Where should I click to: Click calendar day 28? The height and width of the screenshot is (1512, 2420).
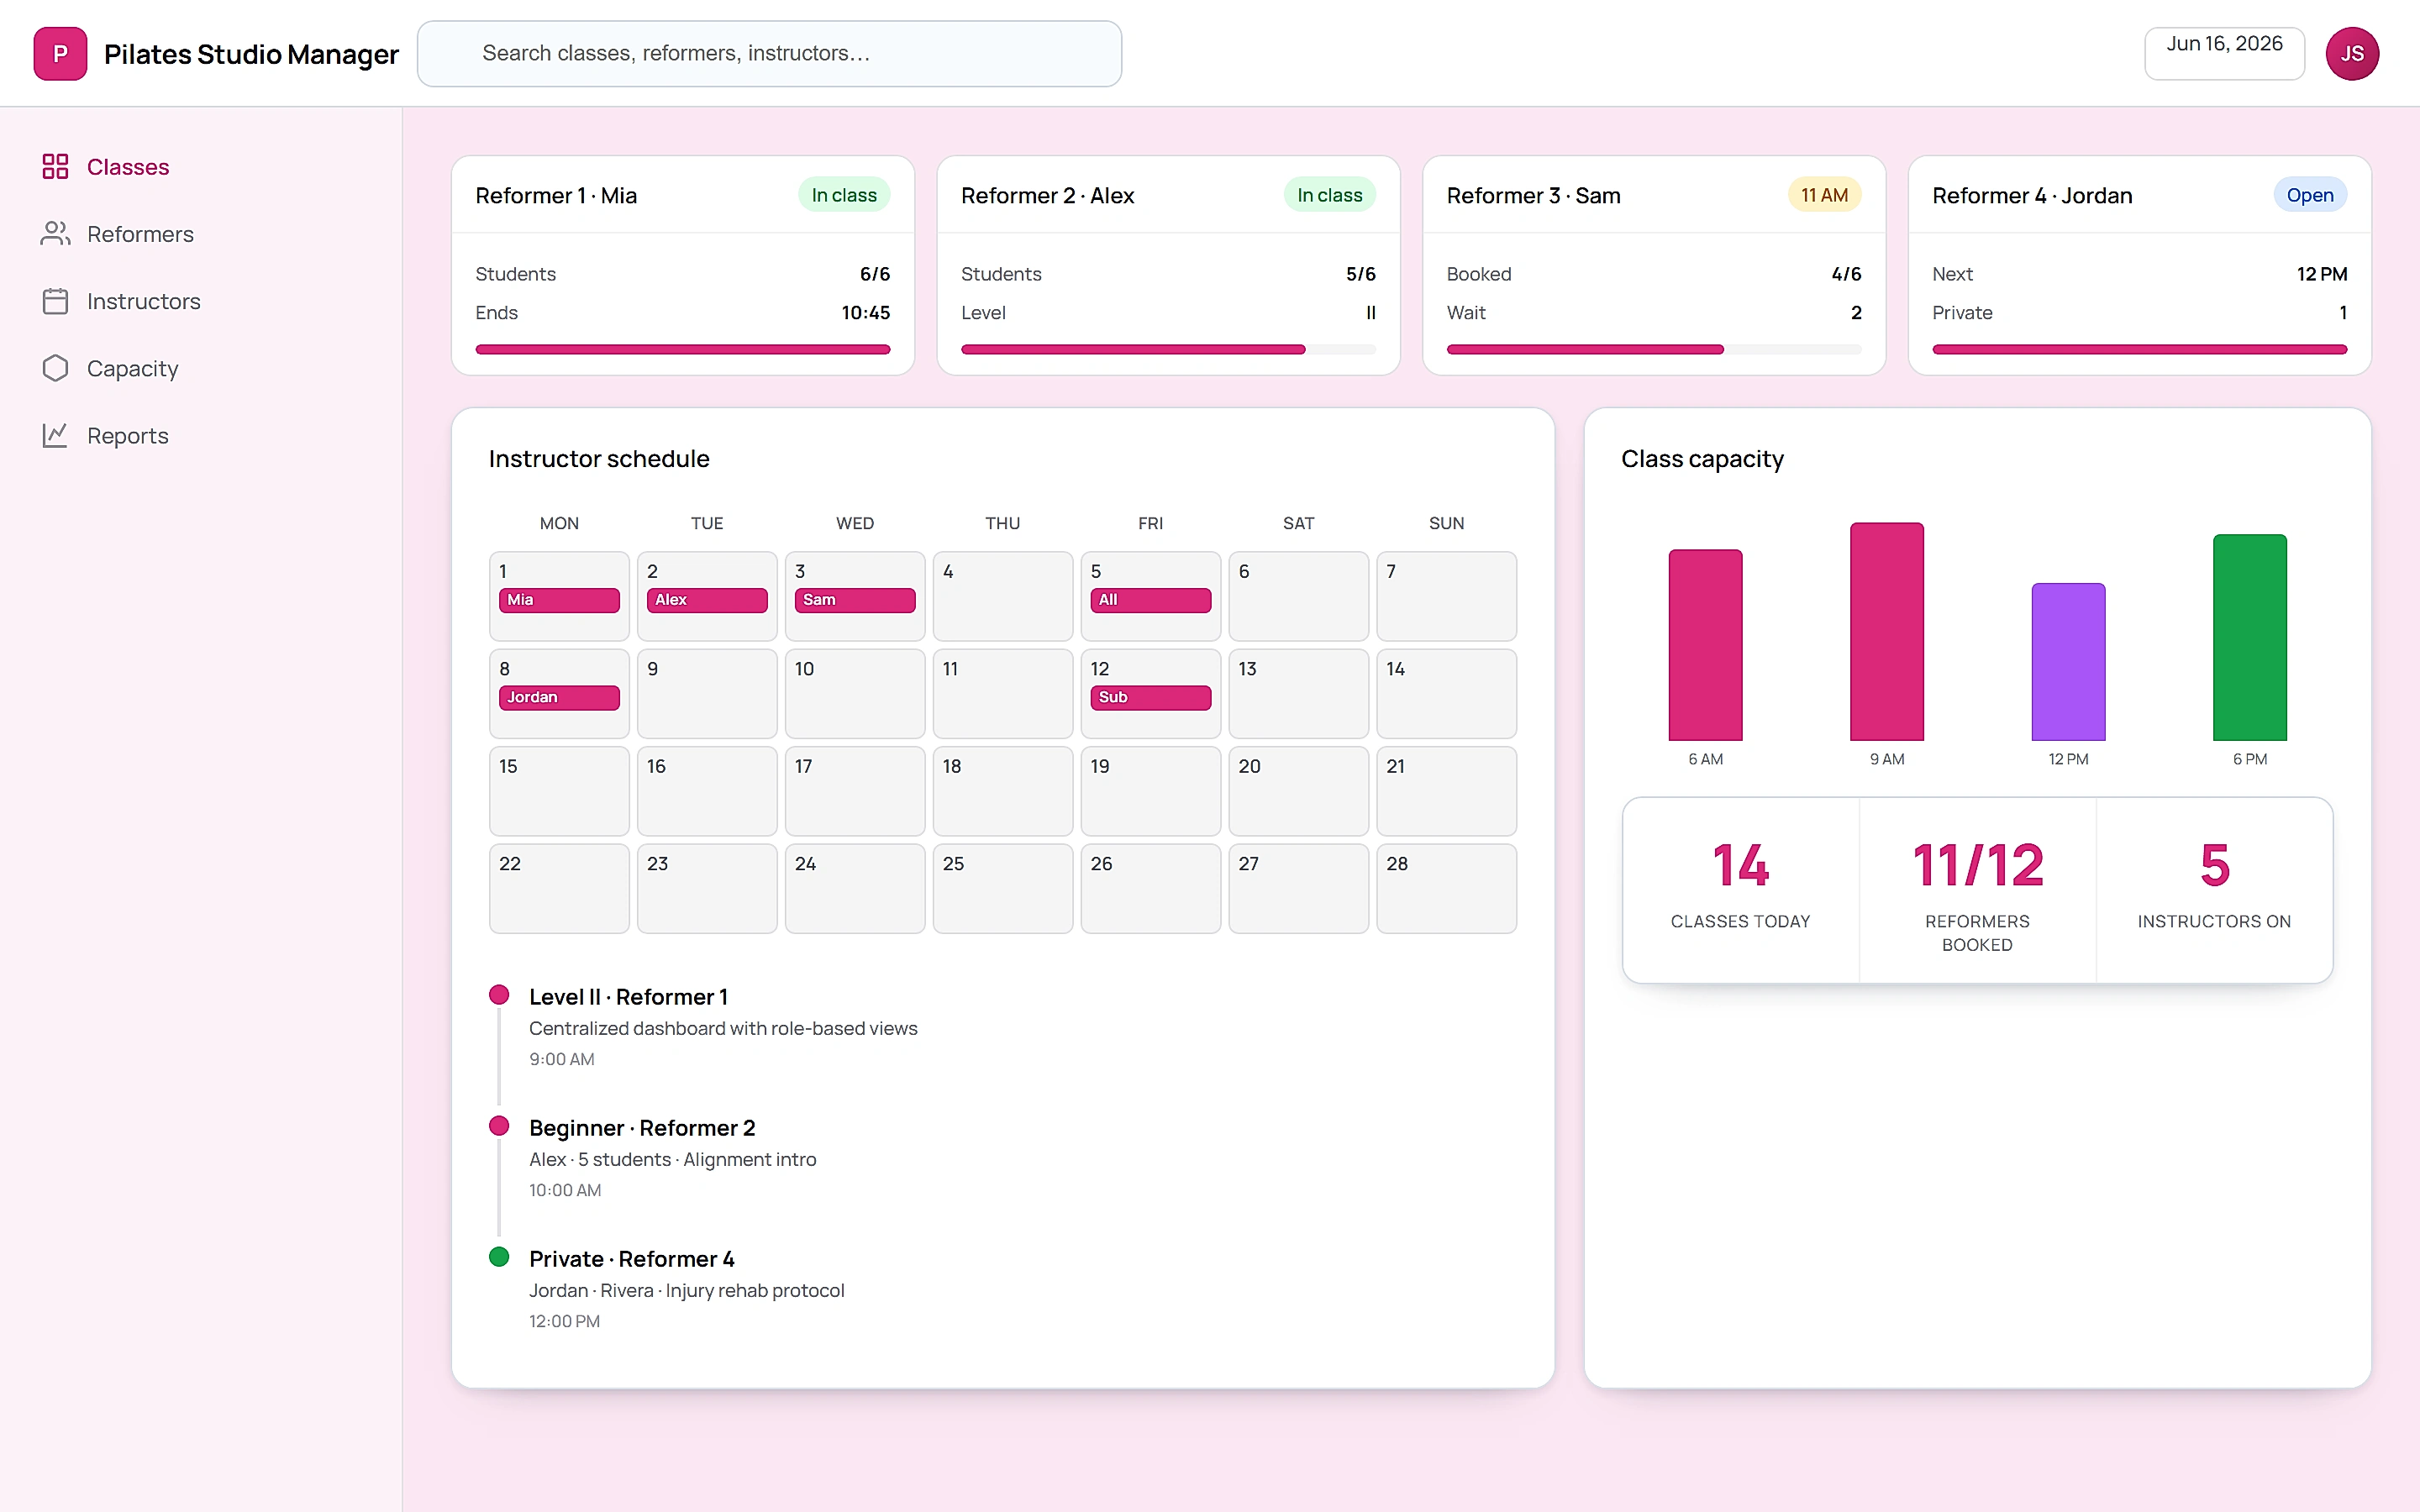[1446, 888]
